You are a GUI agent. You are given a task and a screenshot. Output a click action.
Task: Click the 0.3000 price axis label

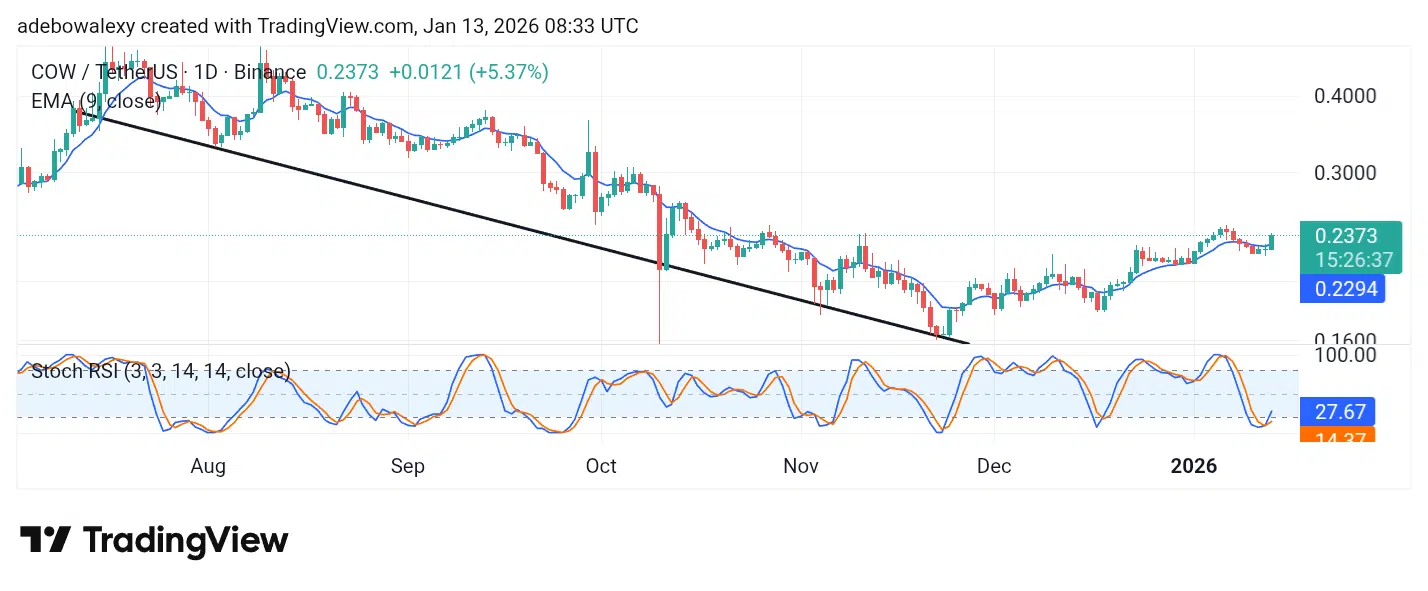point(1344,173)
